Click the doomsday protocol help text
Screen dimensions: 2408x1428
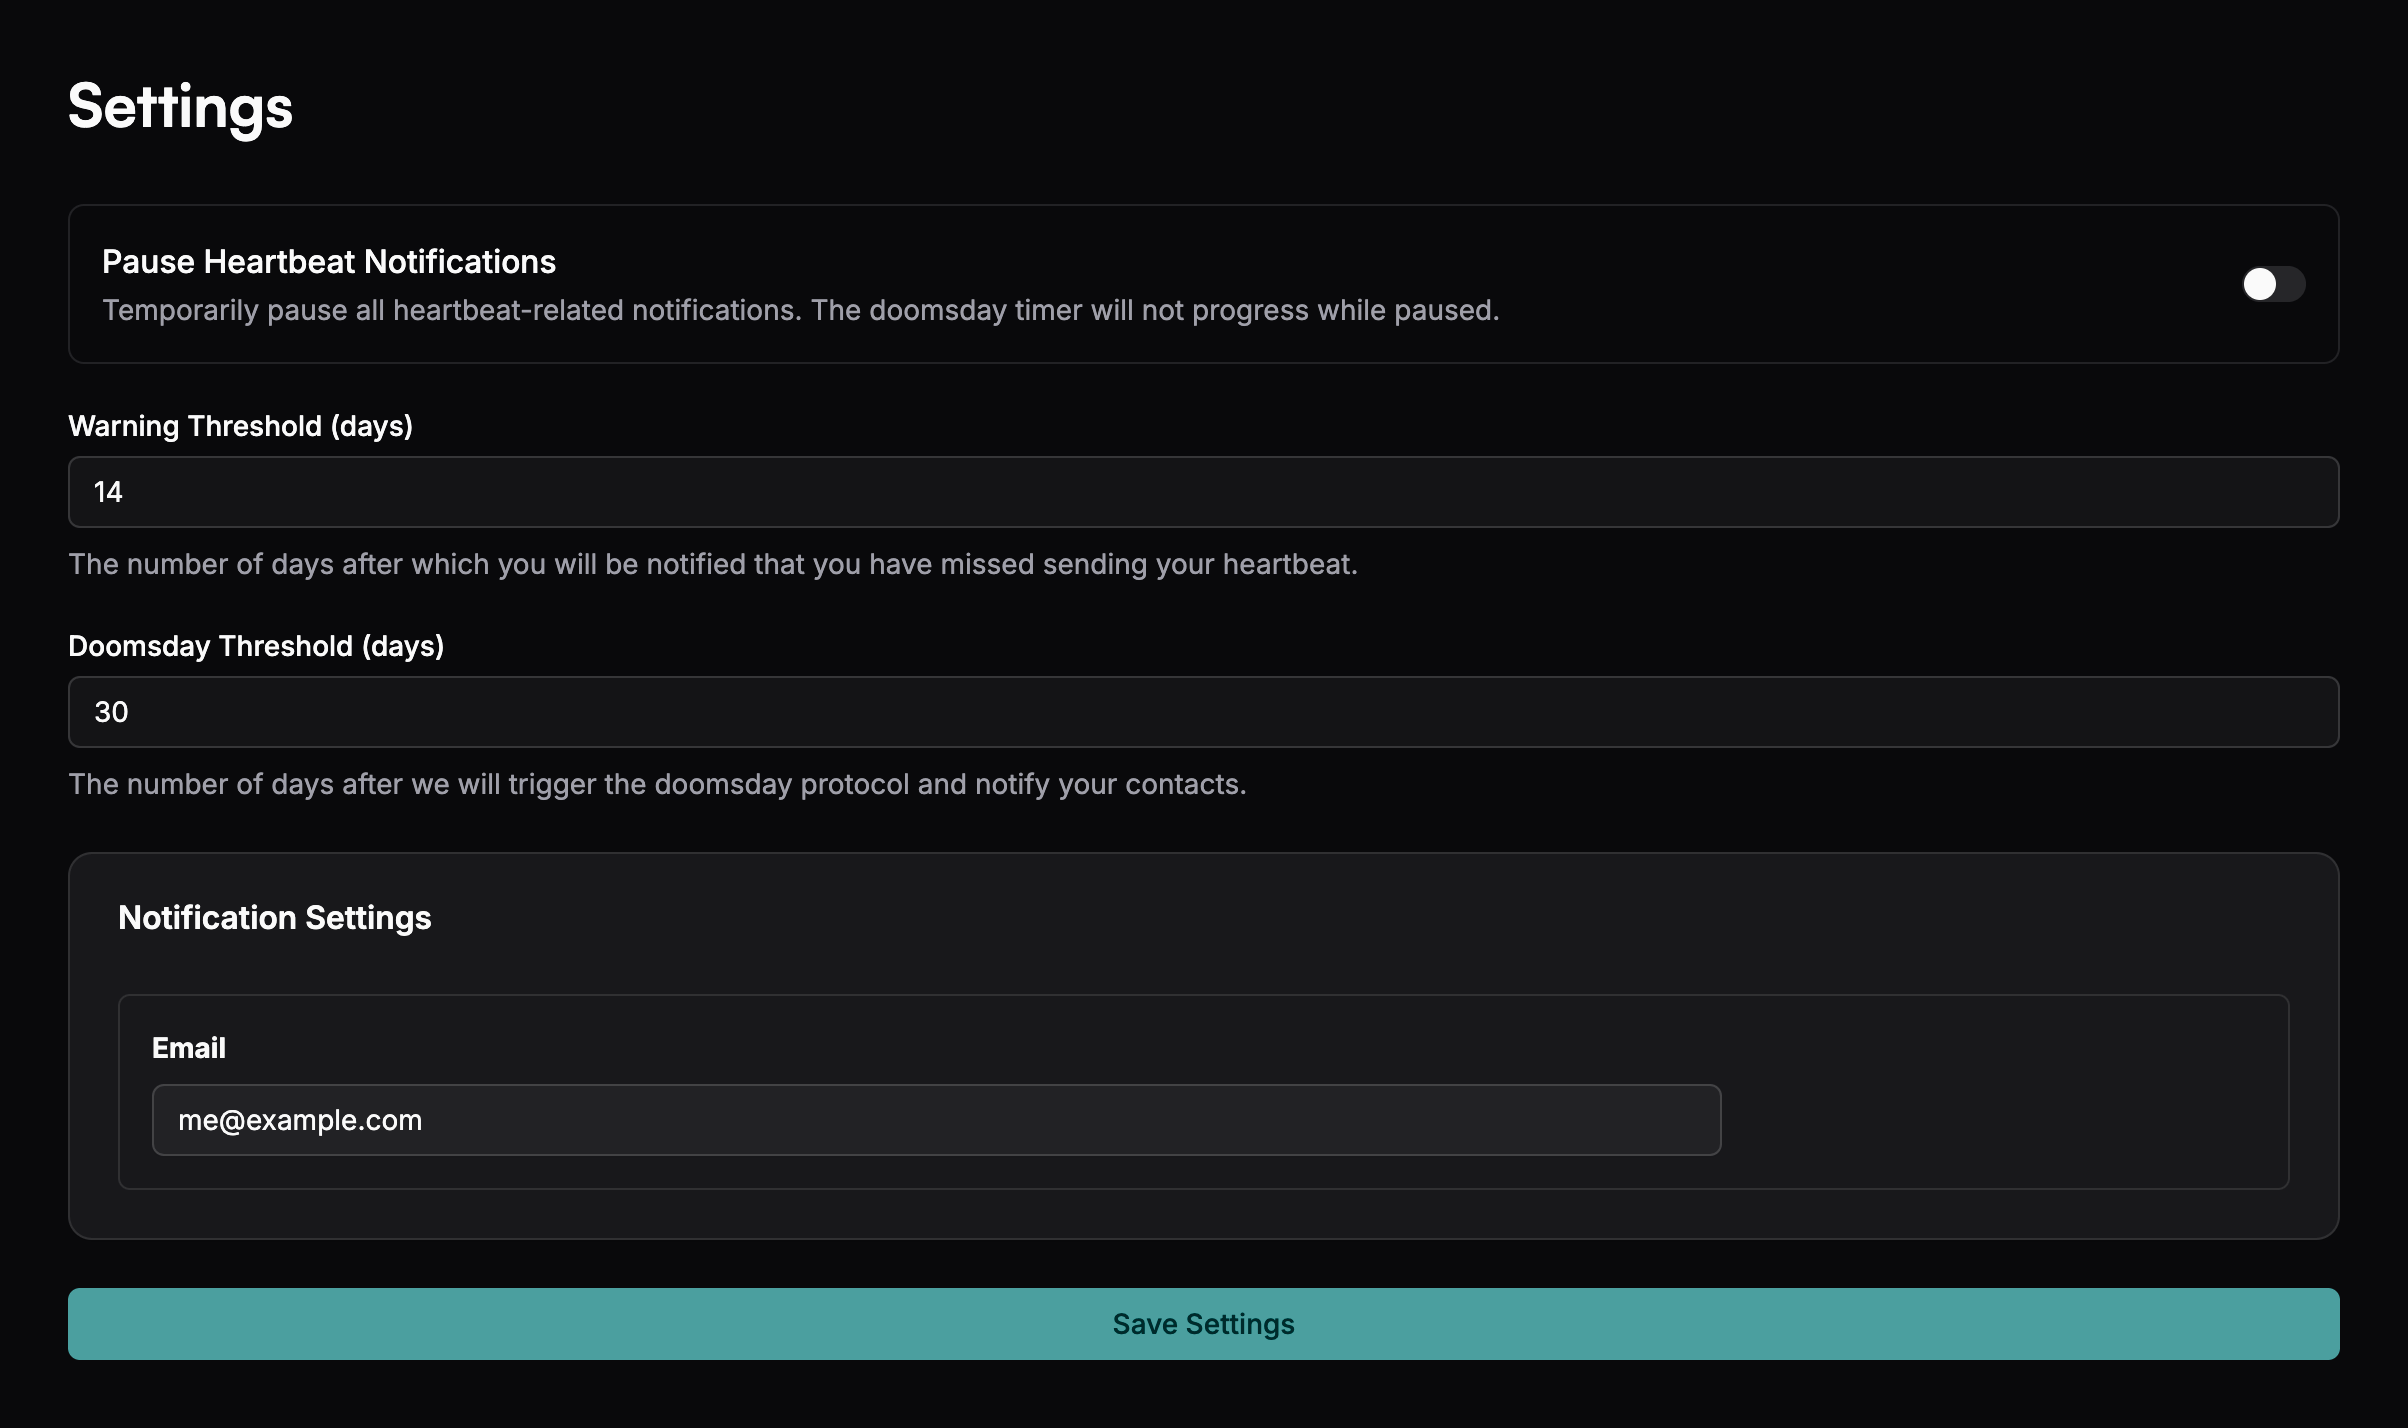click(657, 784)
